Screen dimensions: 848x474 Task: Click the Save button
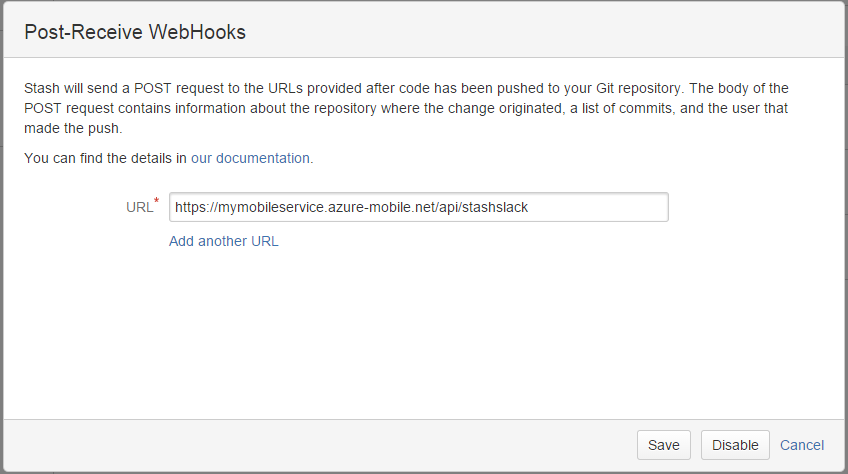pos(663,445)
